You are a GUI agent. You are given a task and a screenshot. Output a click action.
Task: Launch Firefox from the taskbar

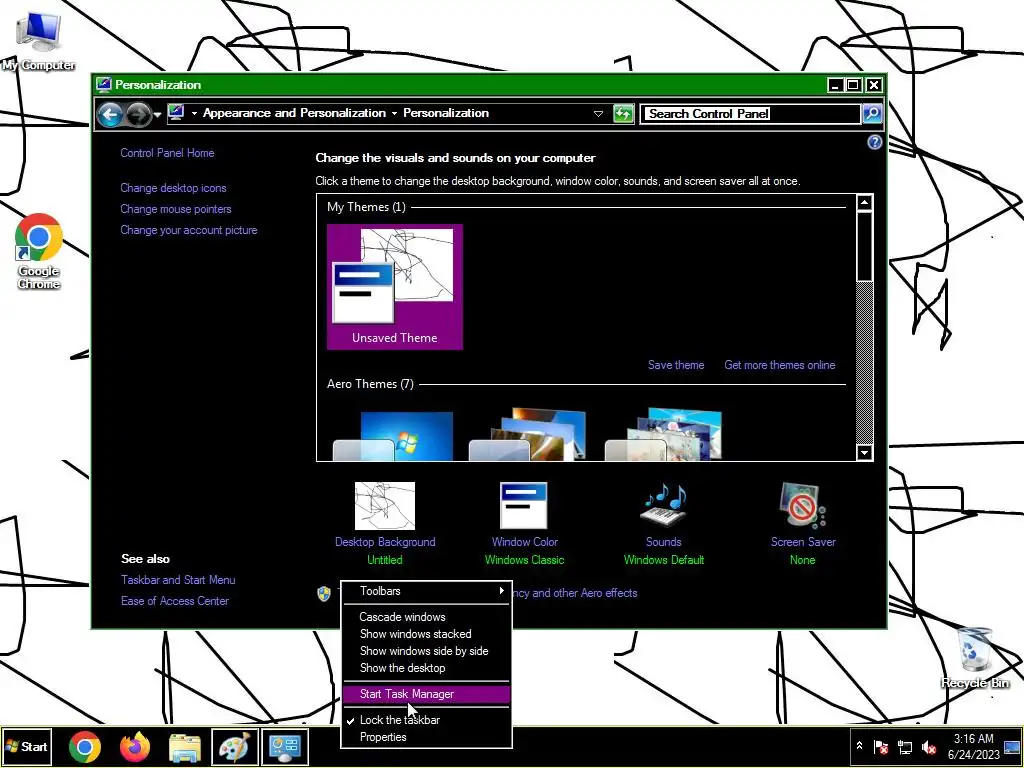(x=135, y=747)
